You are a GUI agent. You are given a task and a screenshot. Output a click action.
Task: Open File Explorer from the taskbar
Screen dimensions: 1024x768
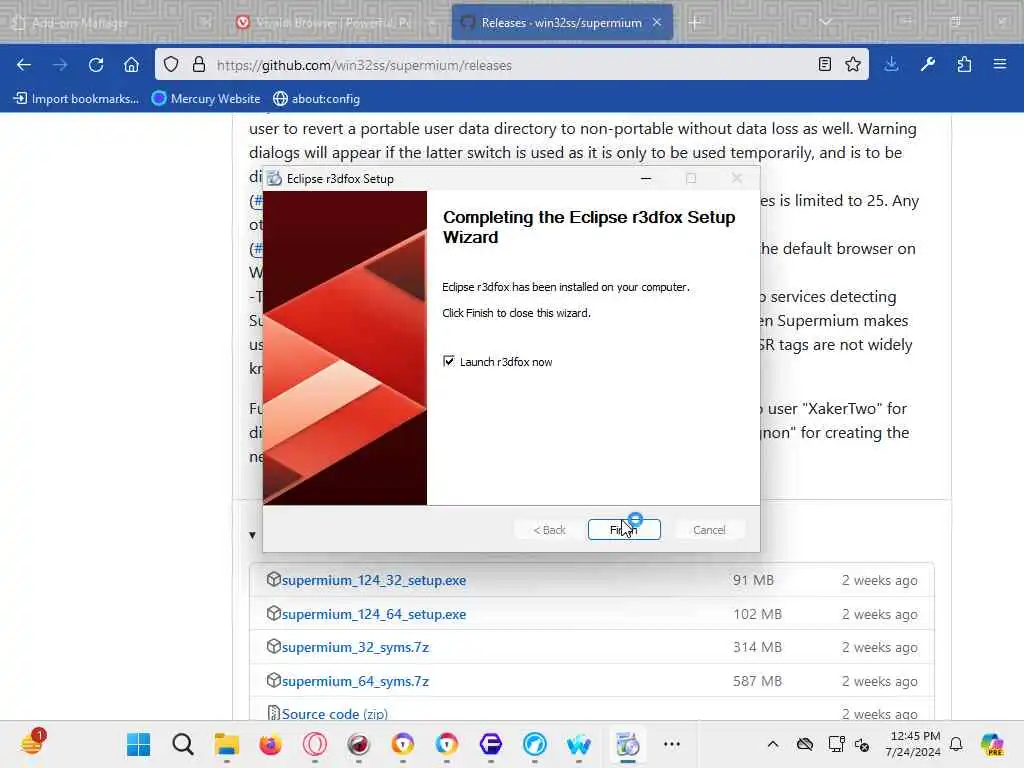[x=227, y=744]
